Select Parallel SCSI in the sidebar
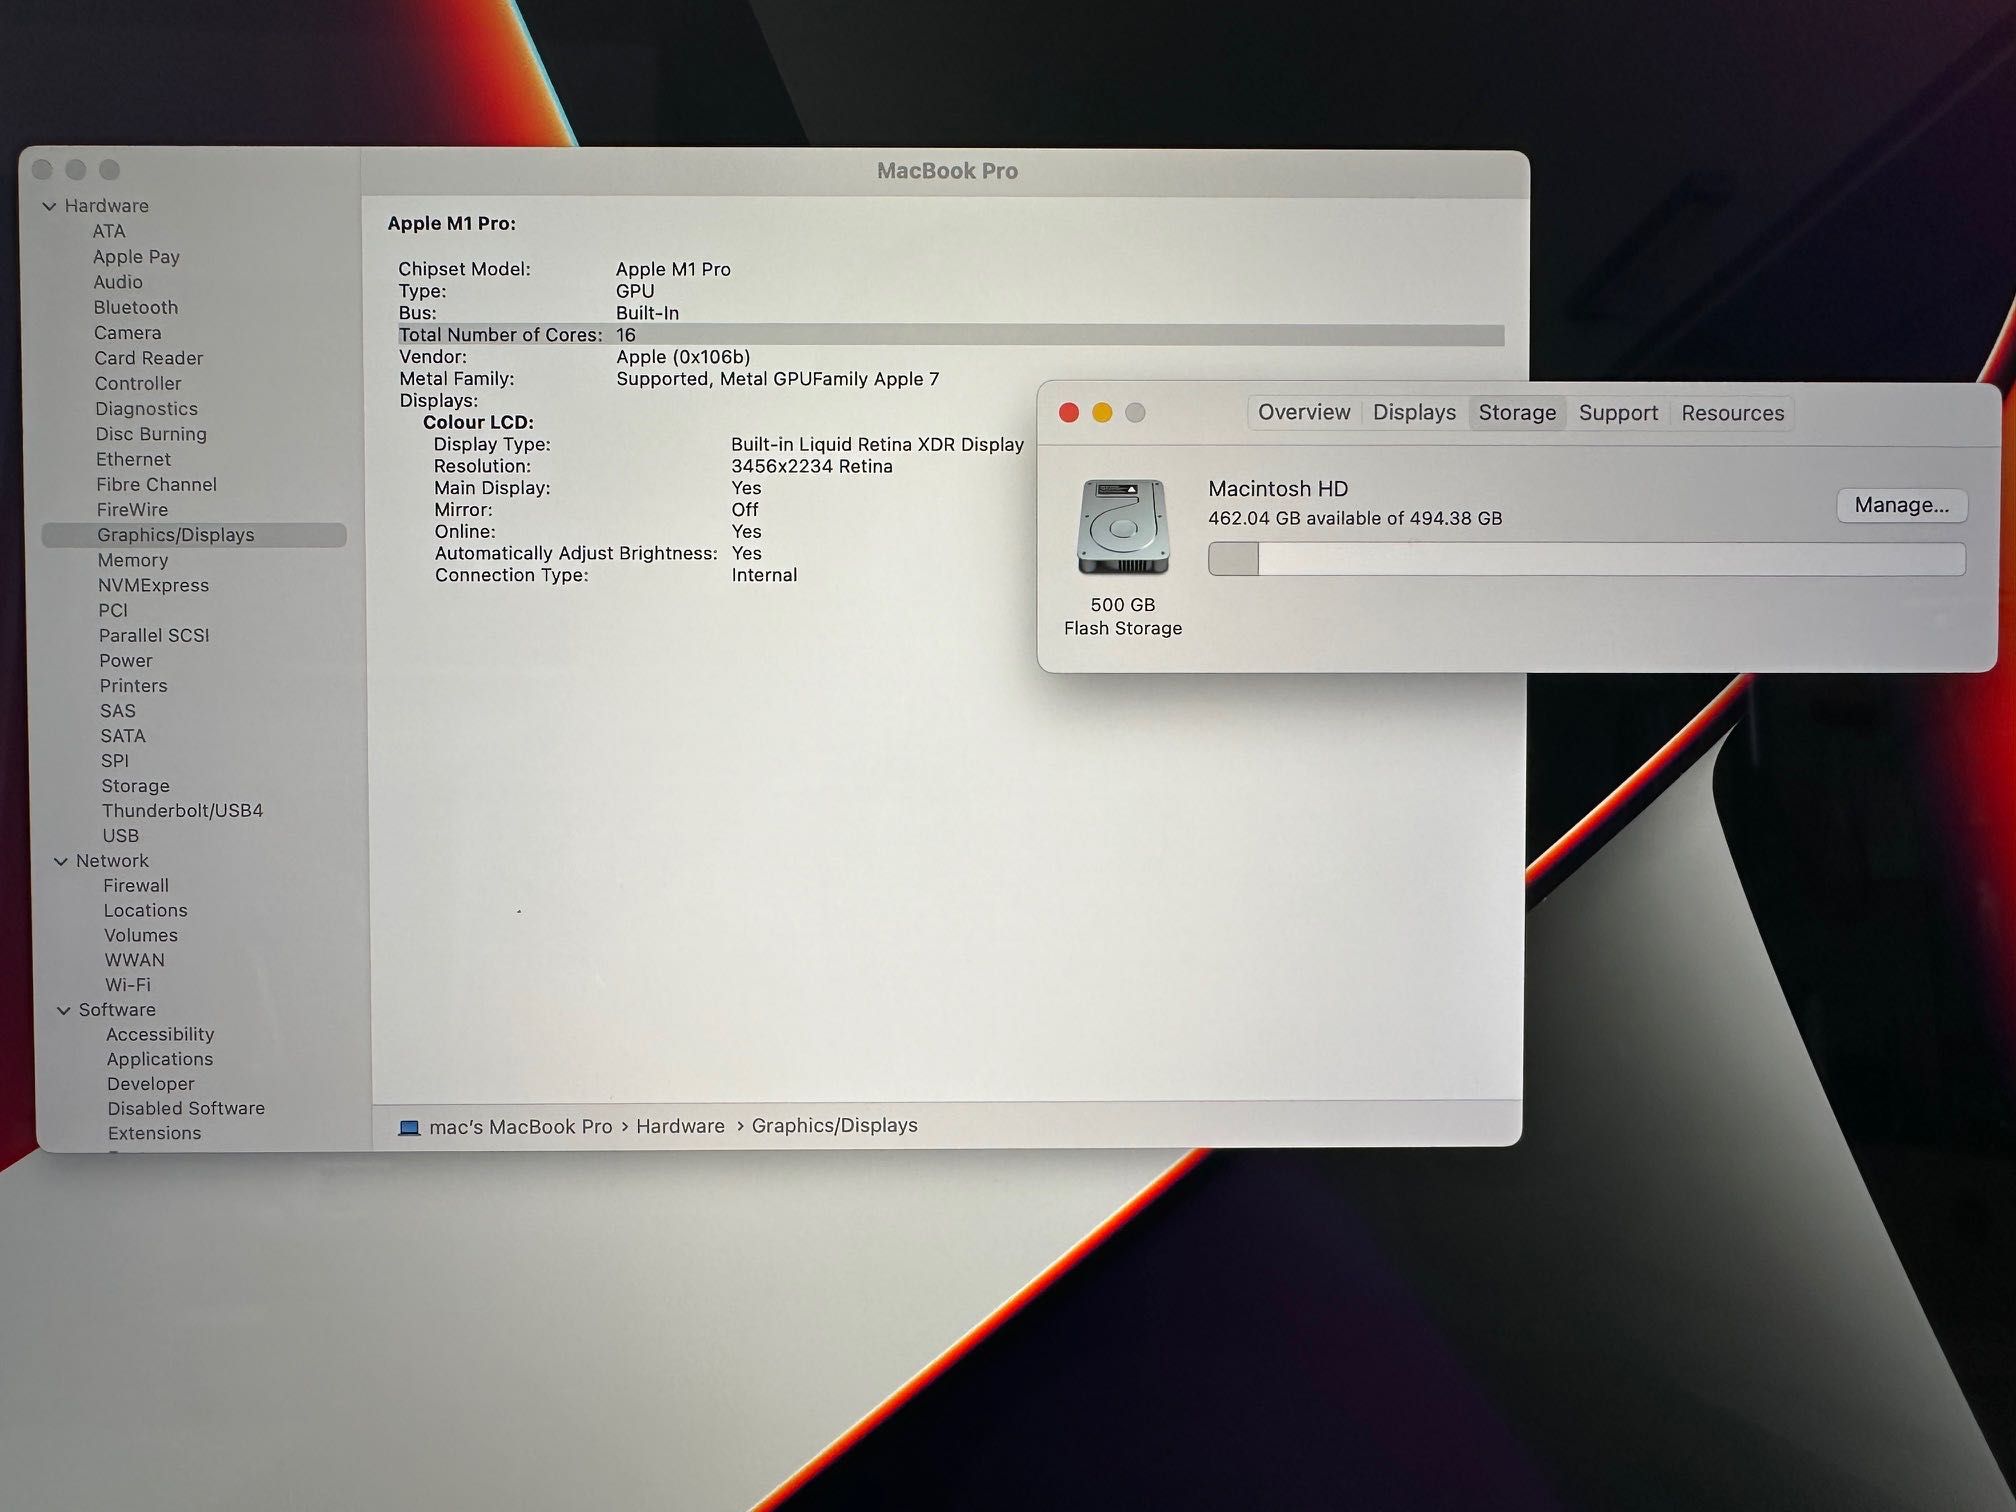The image size is (2016, 1512). [154, 635]
